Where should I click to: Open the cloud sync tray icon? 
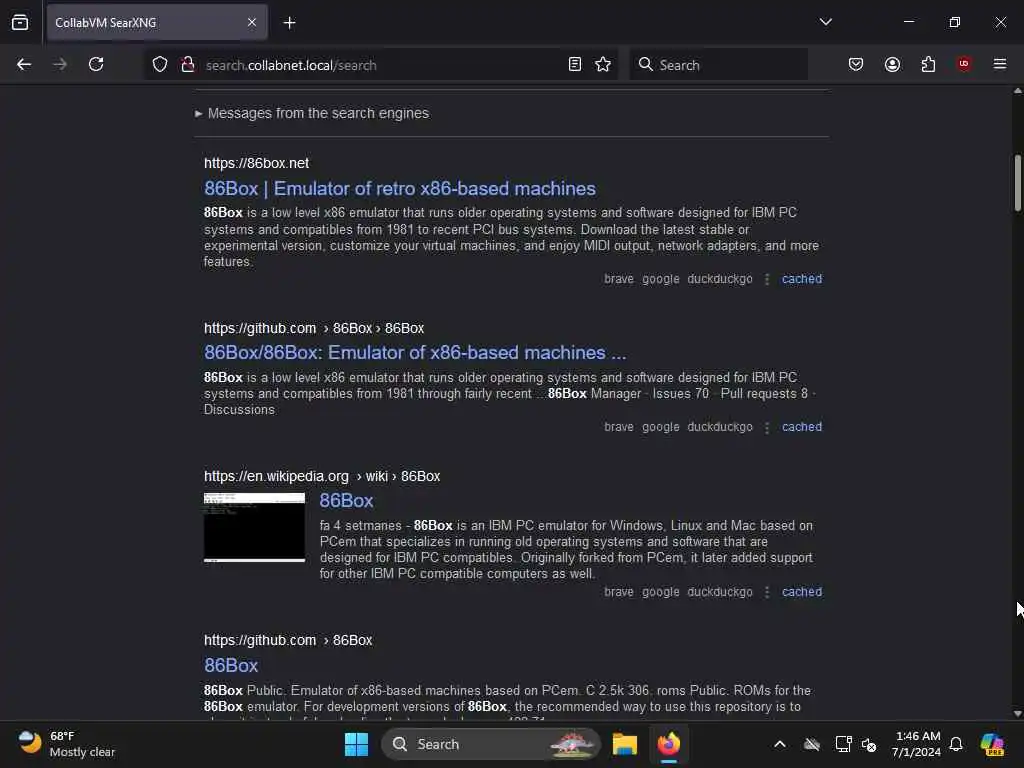[x=812, y=744]
